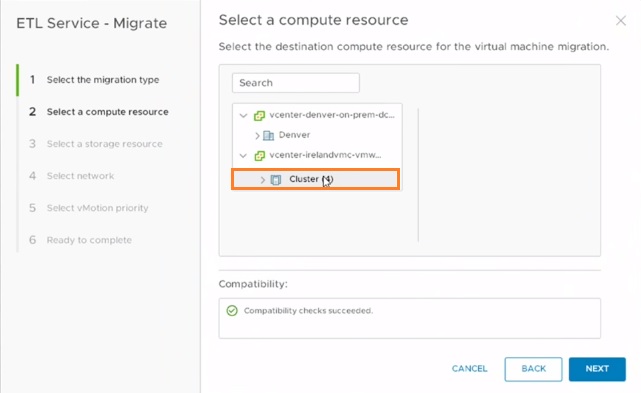This screenshot has height=393, width=641.
Task: Click the Denver datacenter icon
Action: pos(269,135)
